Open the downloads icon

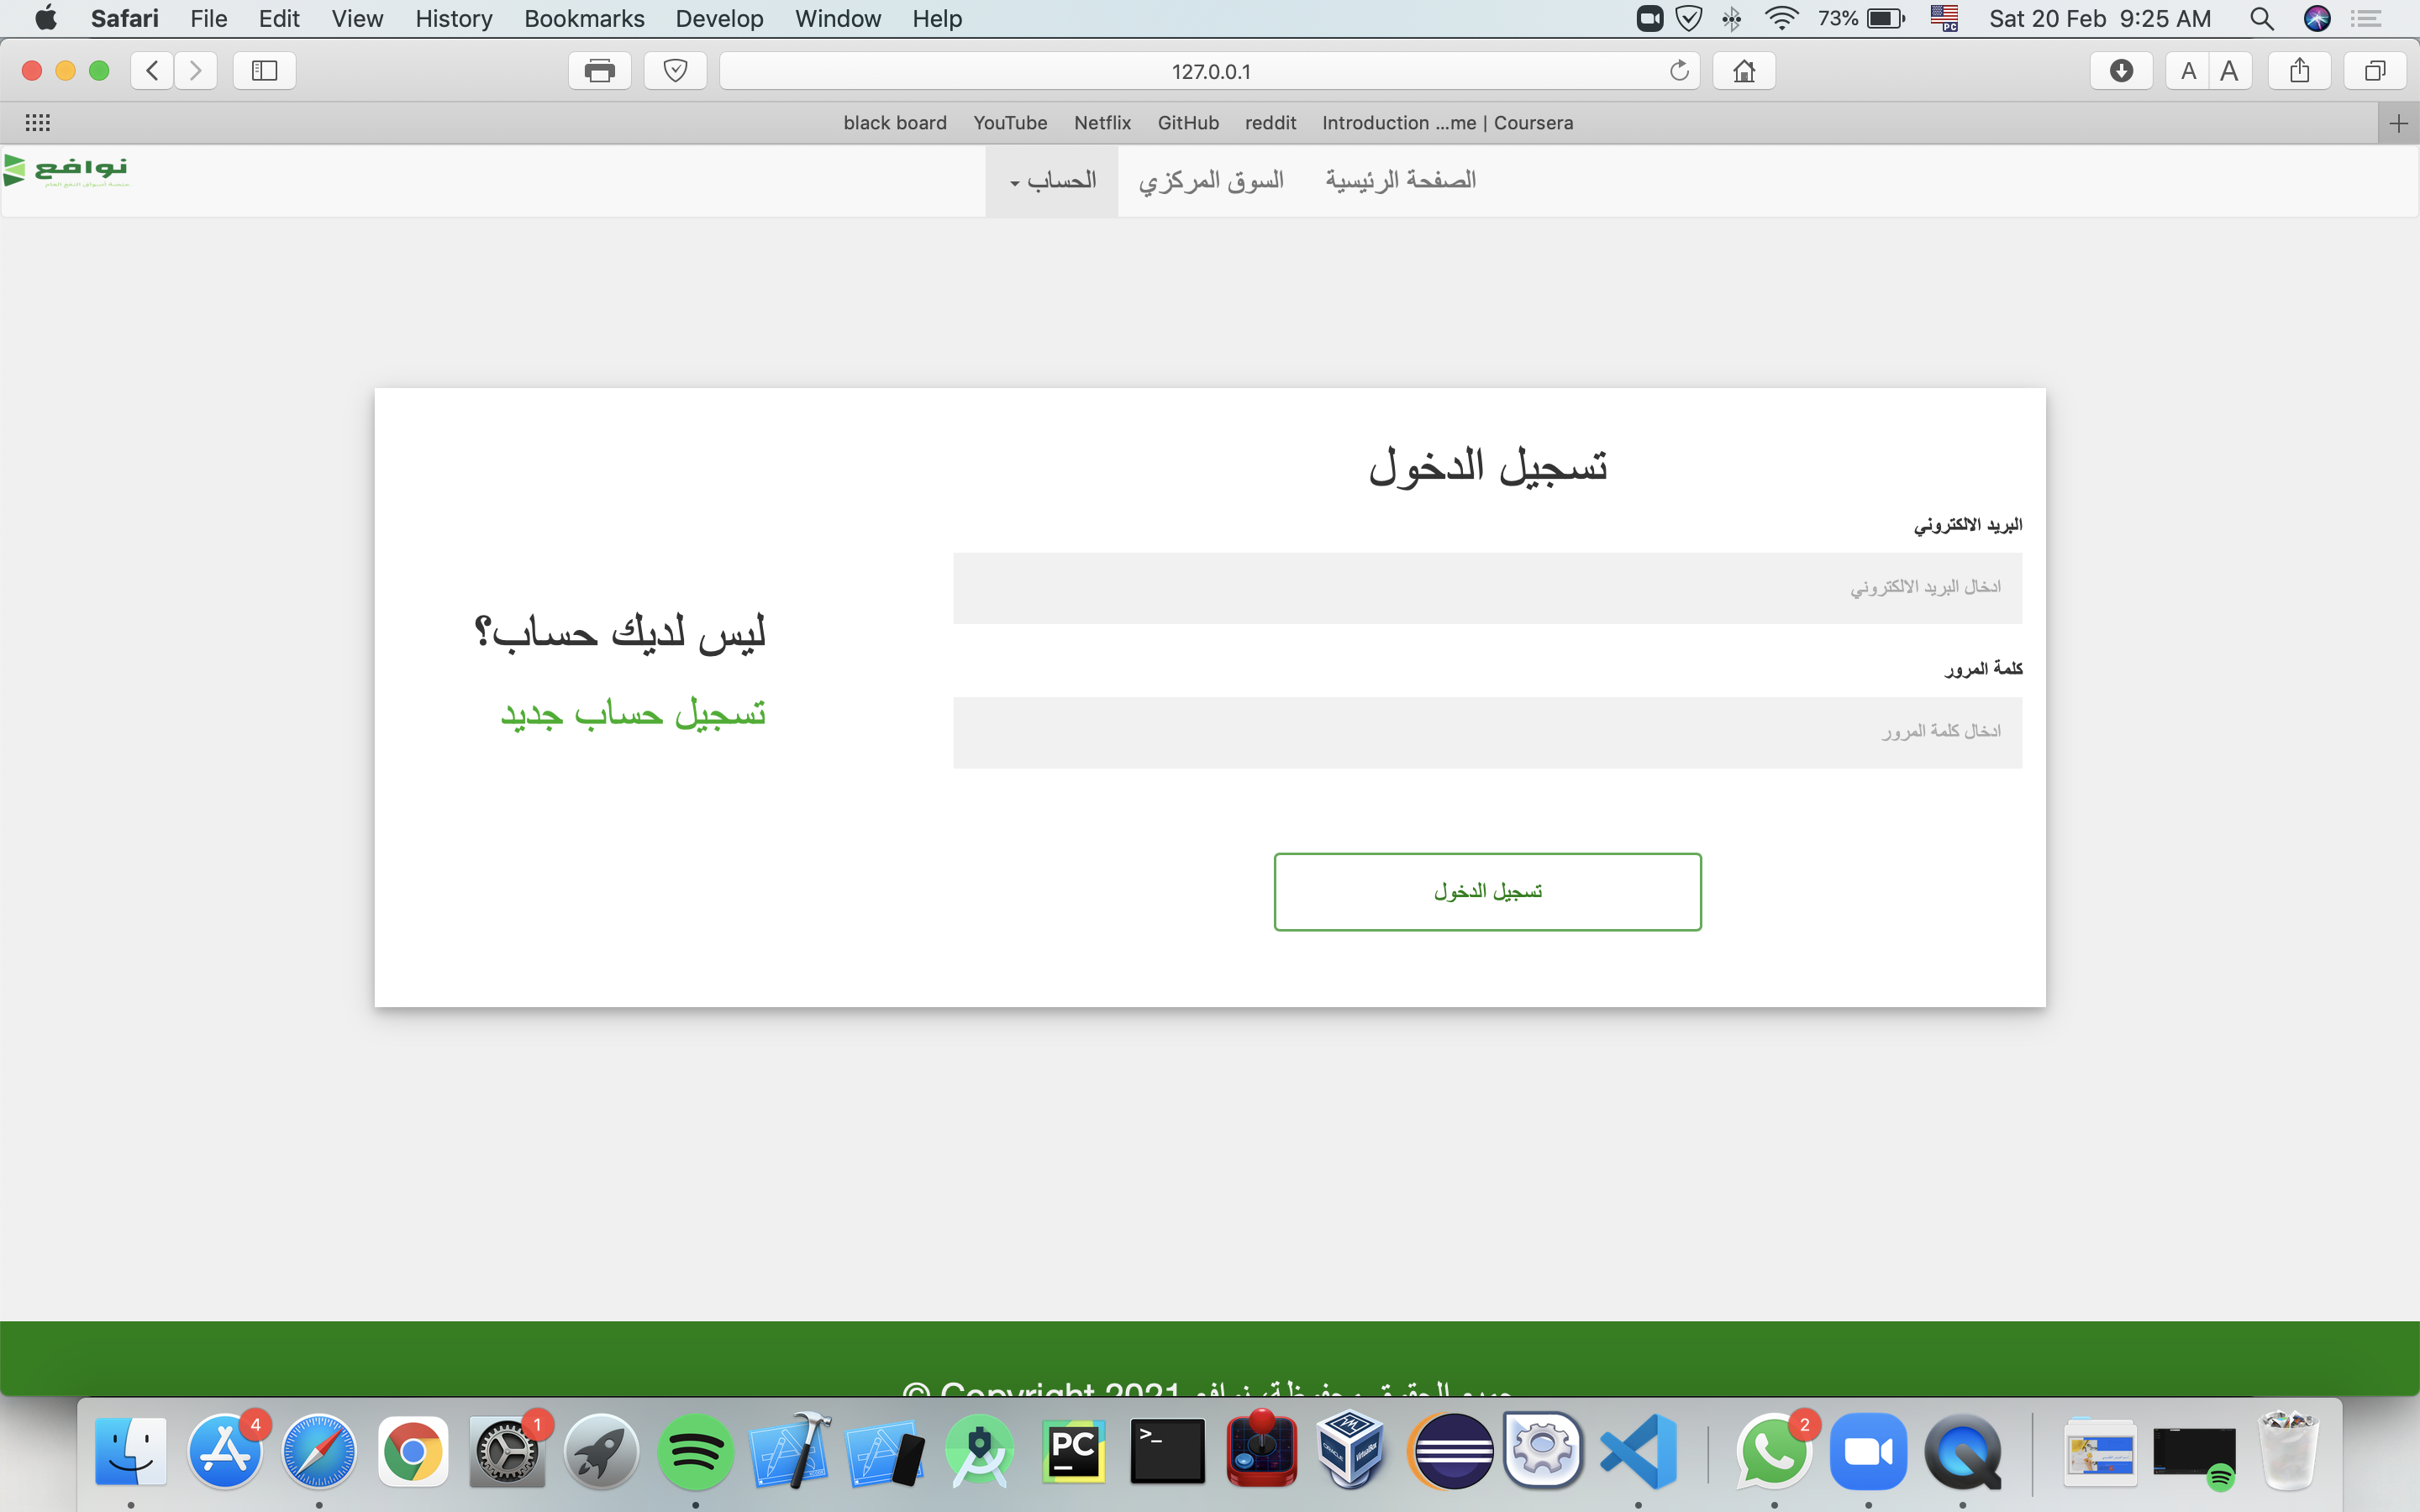tap(2120, 71)
